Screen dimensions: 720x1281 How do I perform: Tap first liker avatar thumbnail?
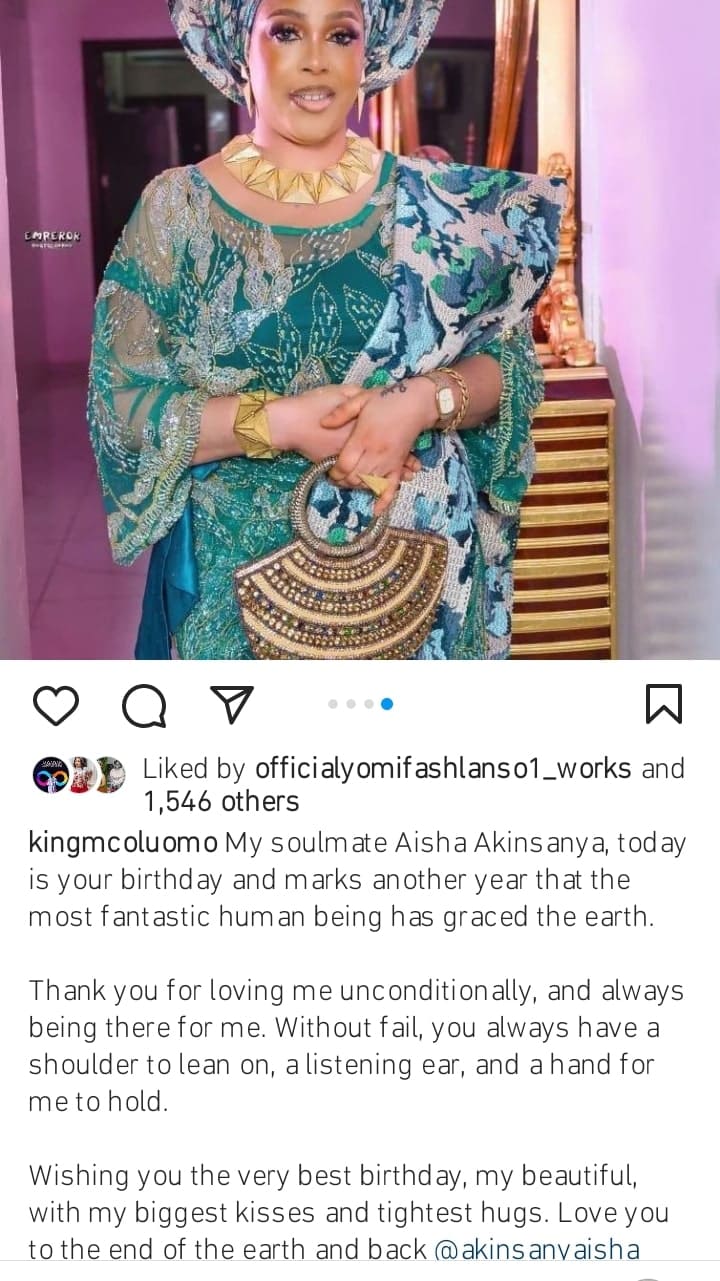point(50,775)
